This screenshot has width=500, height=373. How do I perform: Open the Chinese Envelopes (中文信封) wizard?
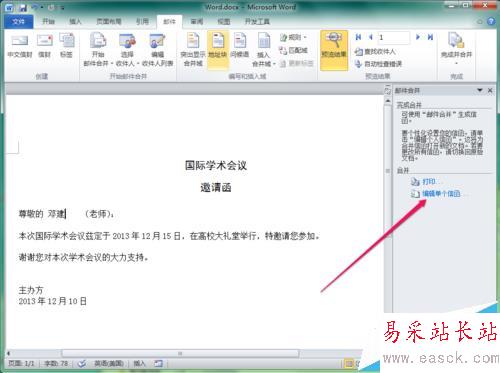coord(20,46)
